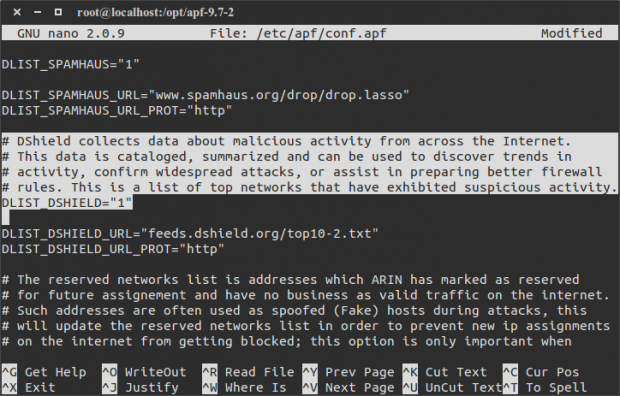Click comment 'on the internet from getting blocked'
Screen dimensions: 620x396
[x=286, y=342]
